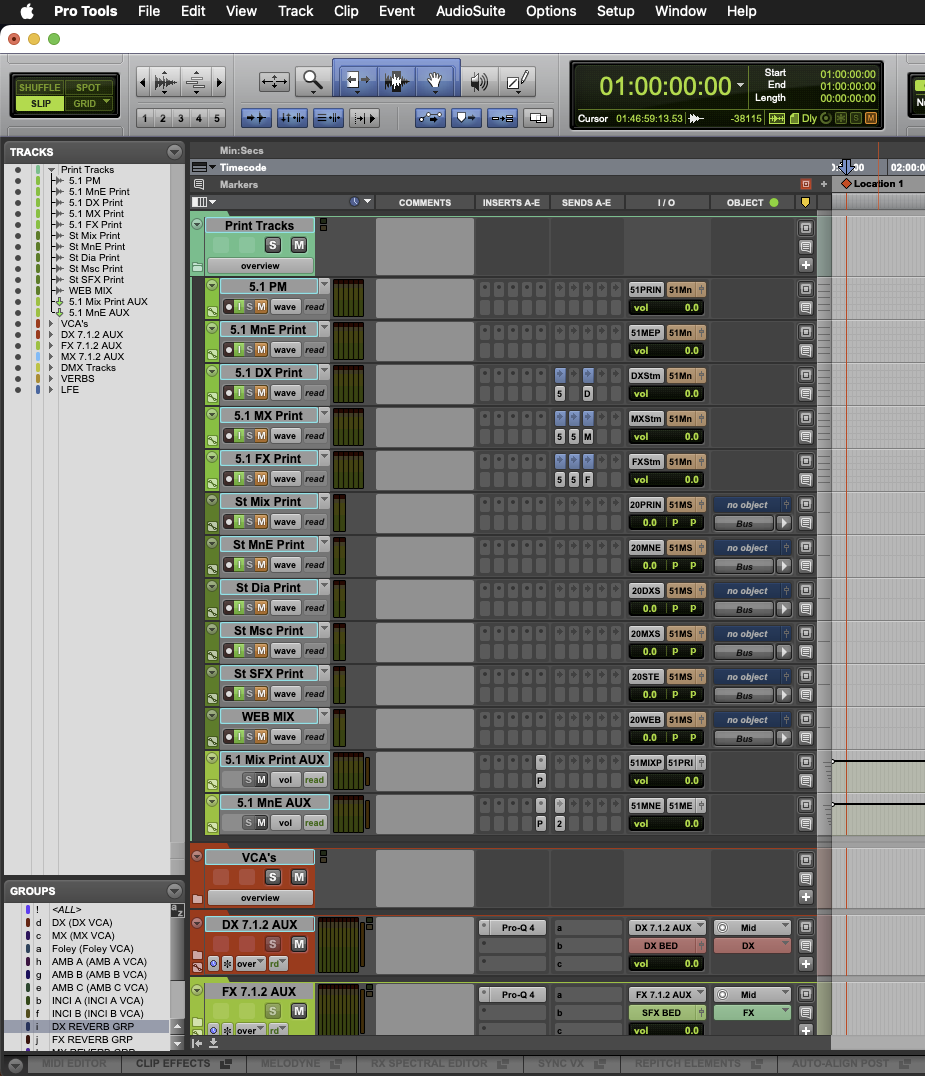
Task: Toggle Link Track and Edit Selection icon
Action: pyautogui.click(x=328, y=118)
